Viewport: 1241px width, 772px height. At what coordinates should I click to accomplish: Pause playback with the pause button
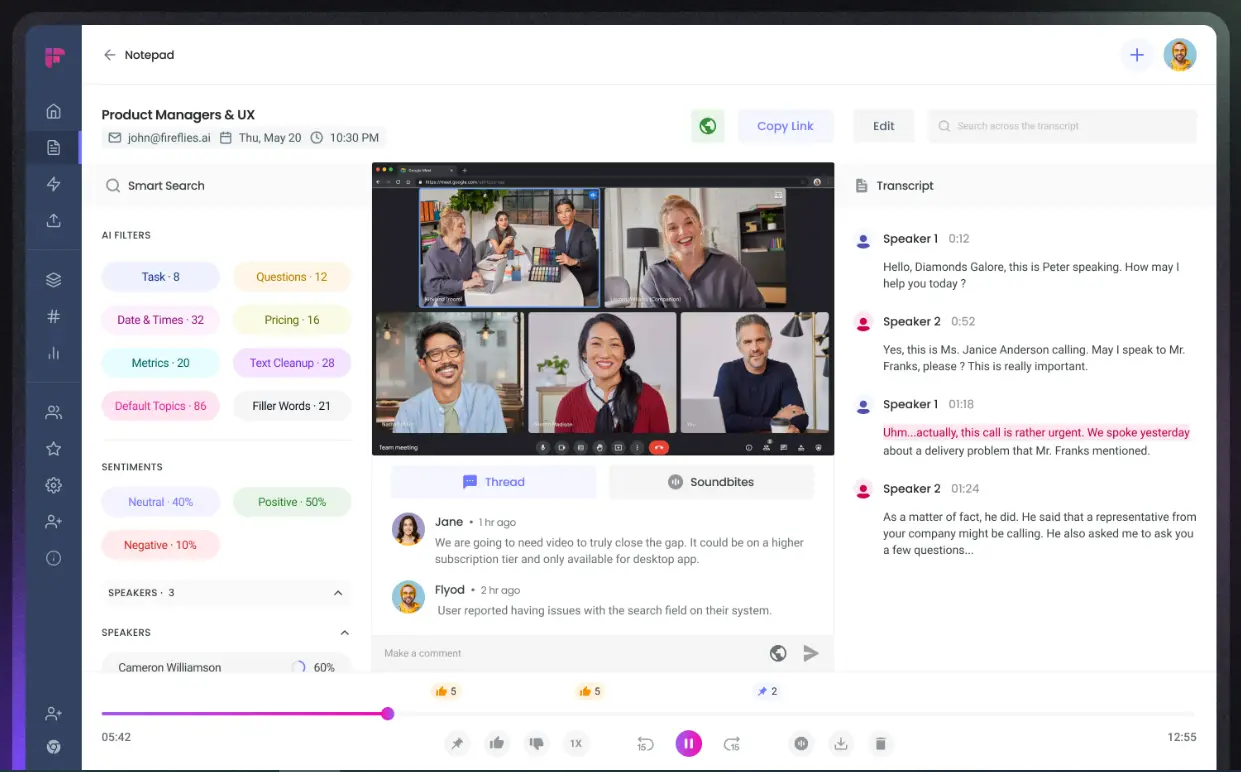click(689, 743)
